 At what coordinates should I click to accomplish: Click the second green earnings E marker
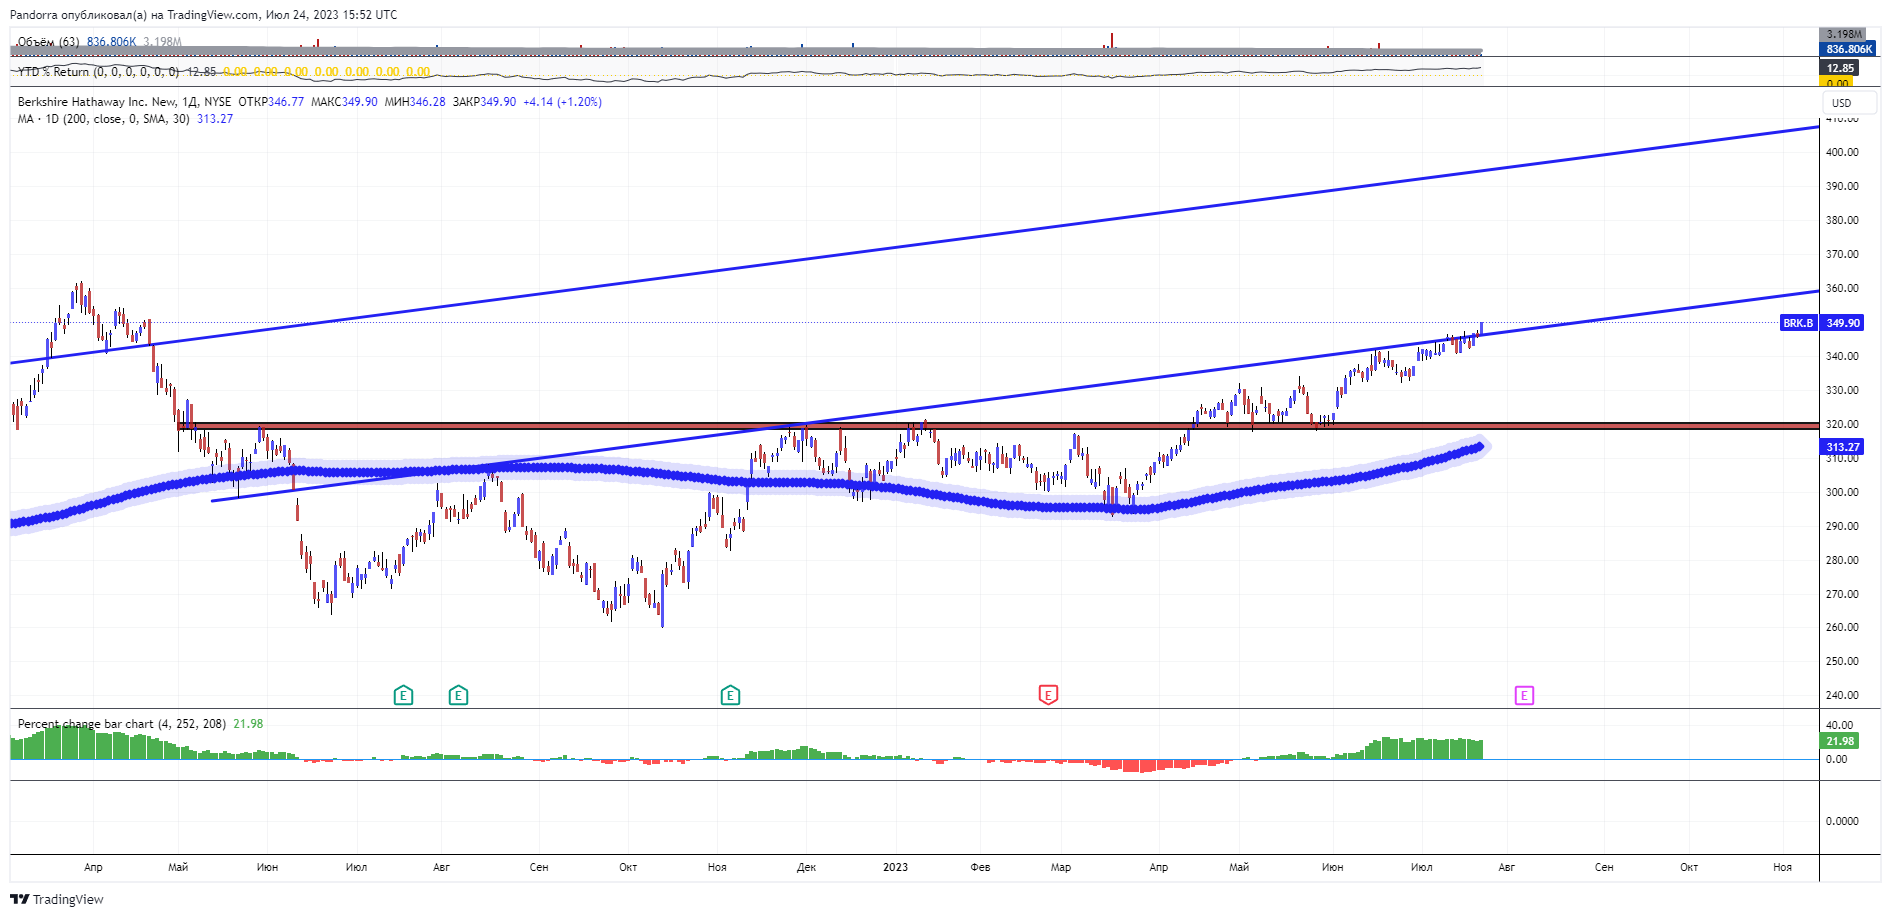[x=458, y=695]
